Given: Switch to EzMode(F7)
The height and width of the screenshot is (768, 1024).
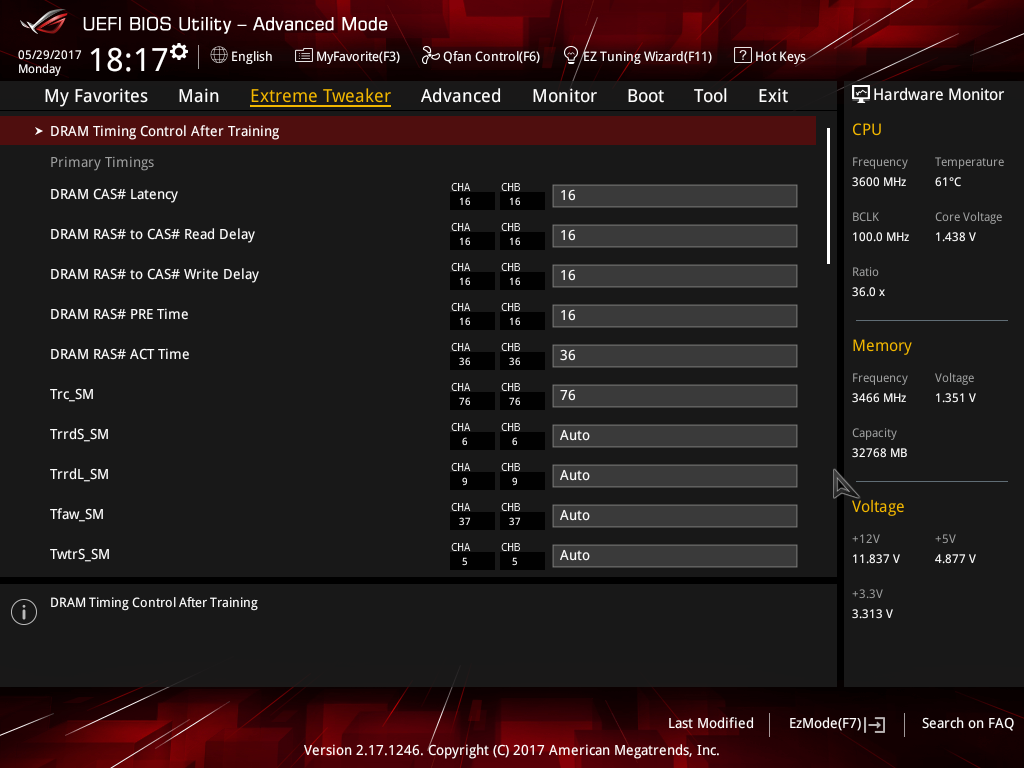Looking at the screenshot, I should tap(836, 723).
